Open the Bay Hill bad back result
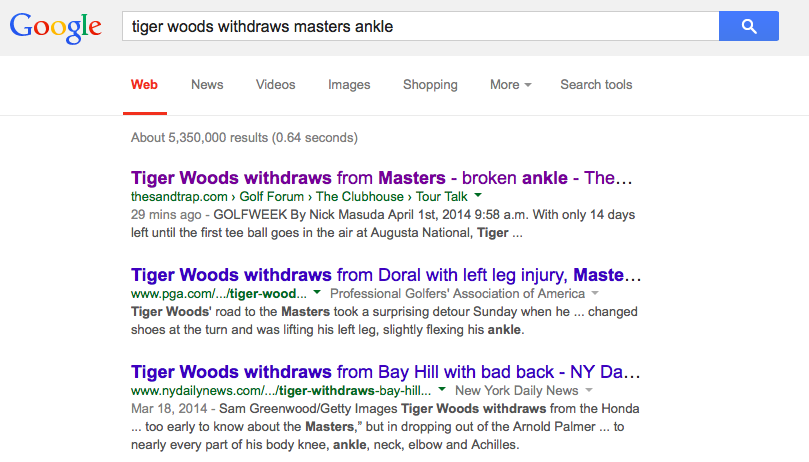 (386, 371)
